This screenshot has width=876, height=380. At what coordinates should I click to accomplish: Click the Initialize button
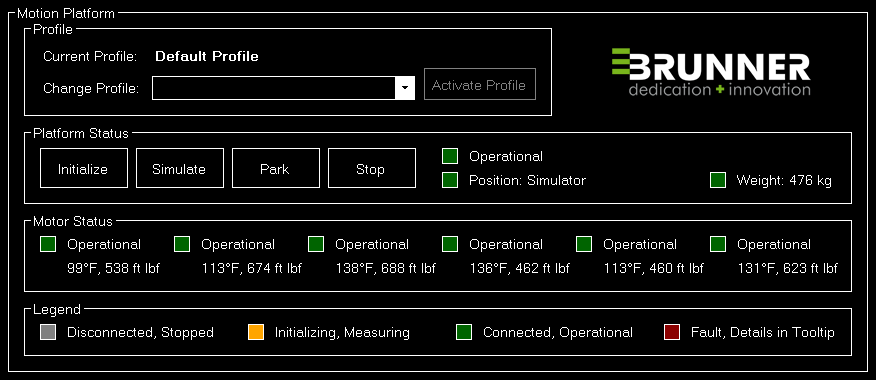click(84, 168)
